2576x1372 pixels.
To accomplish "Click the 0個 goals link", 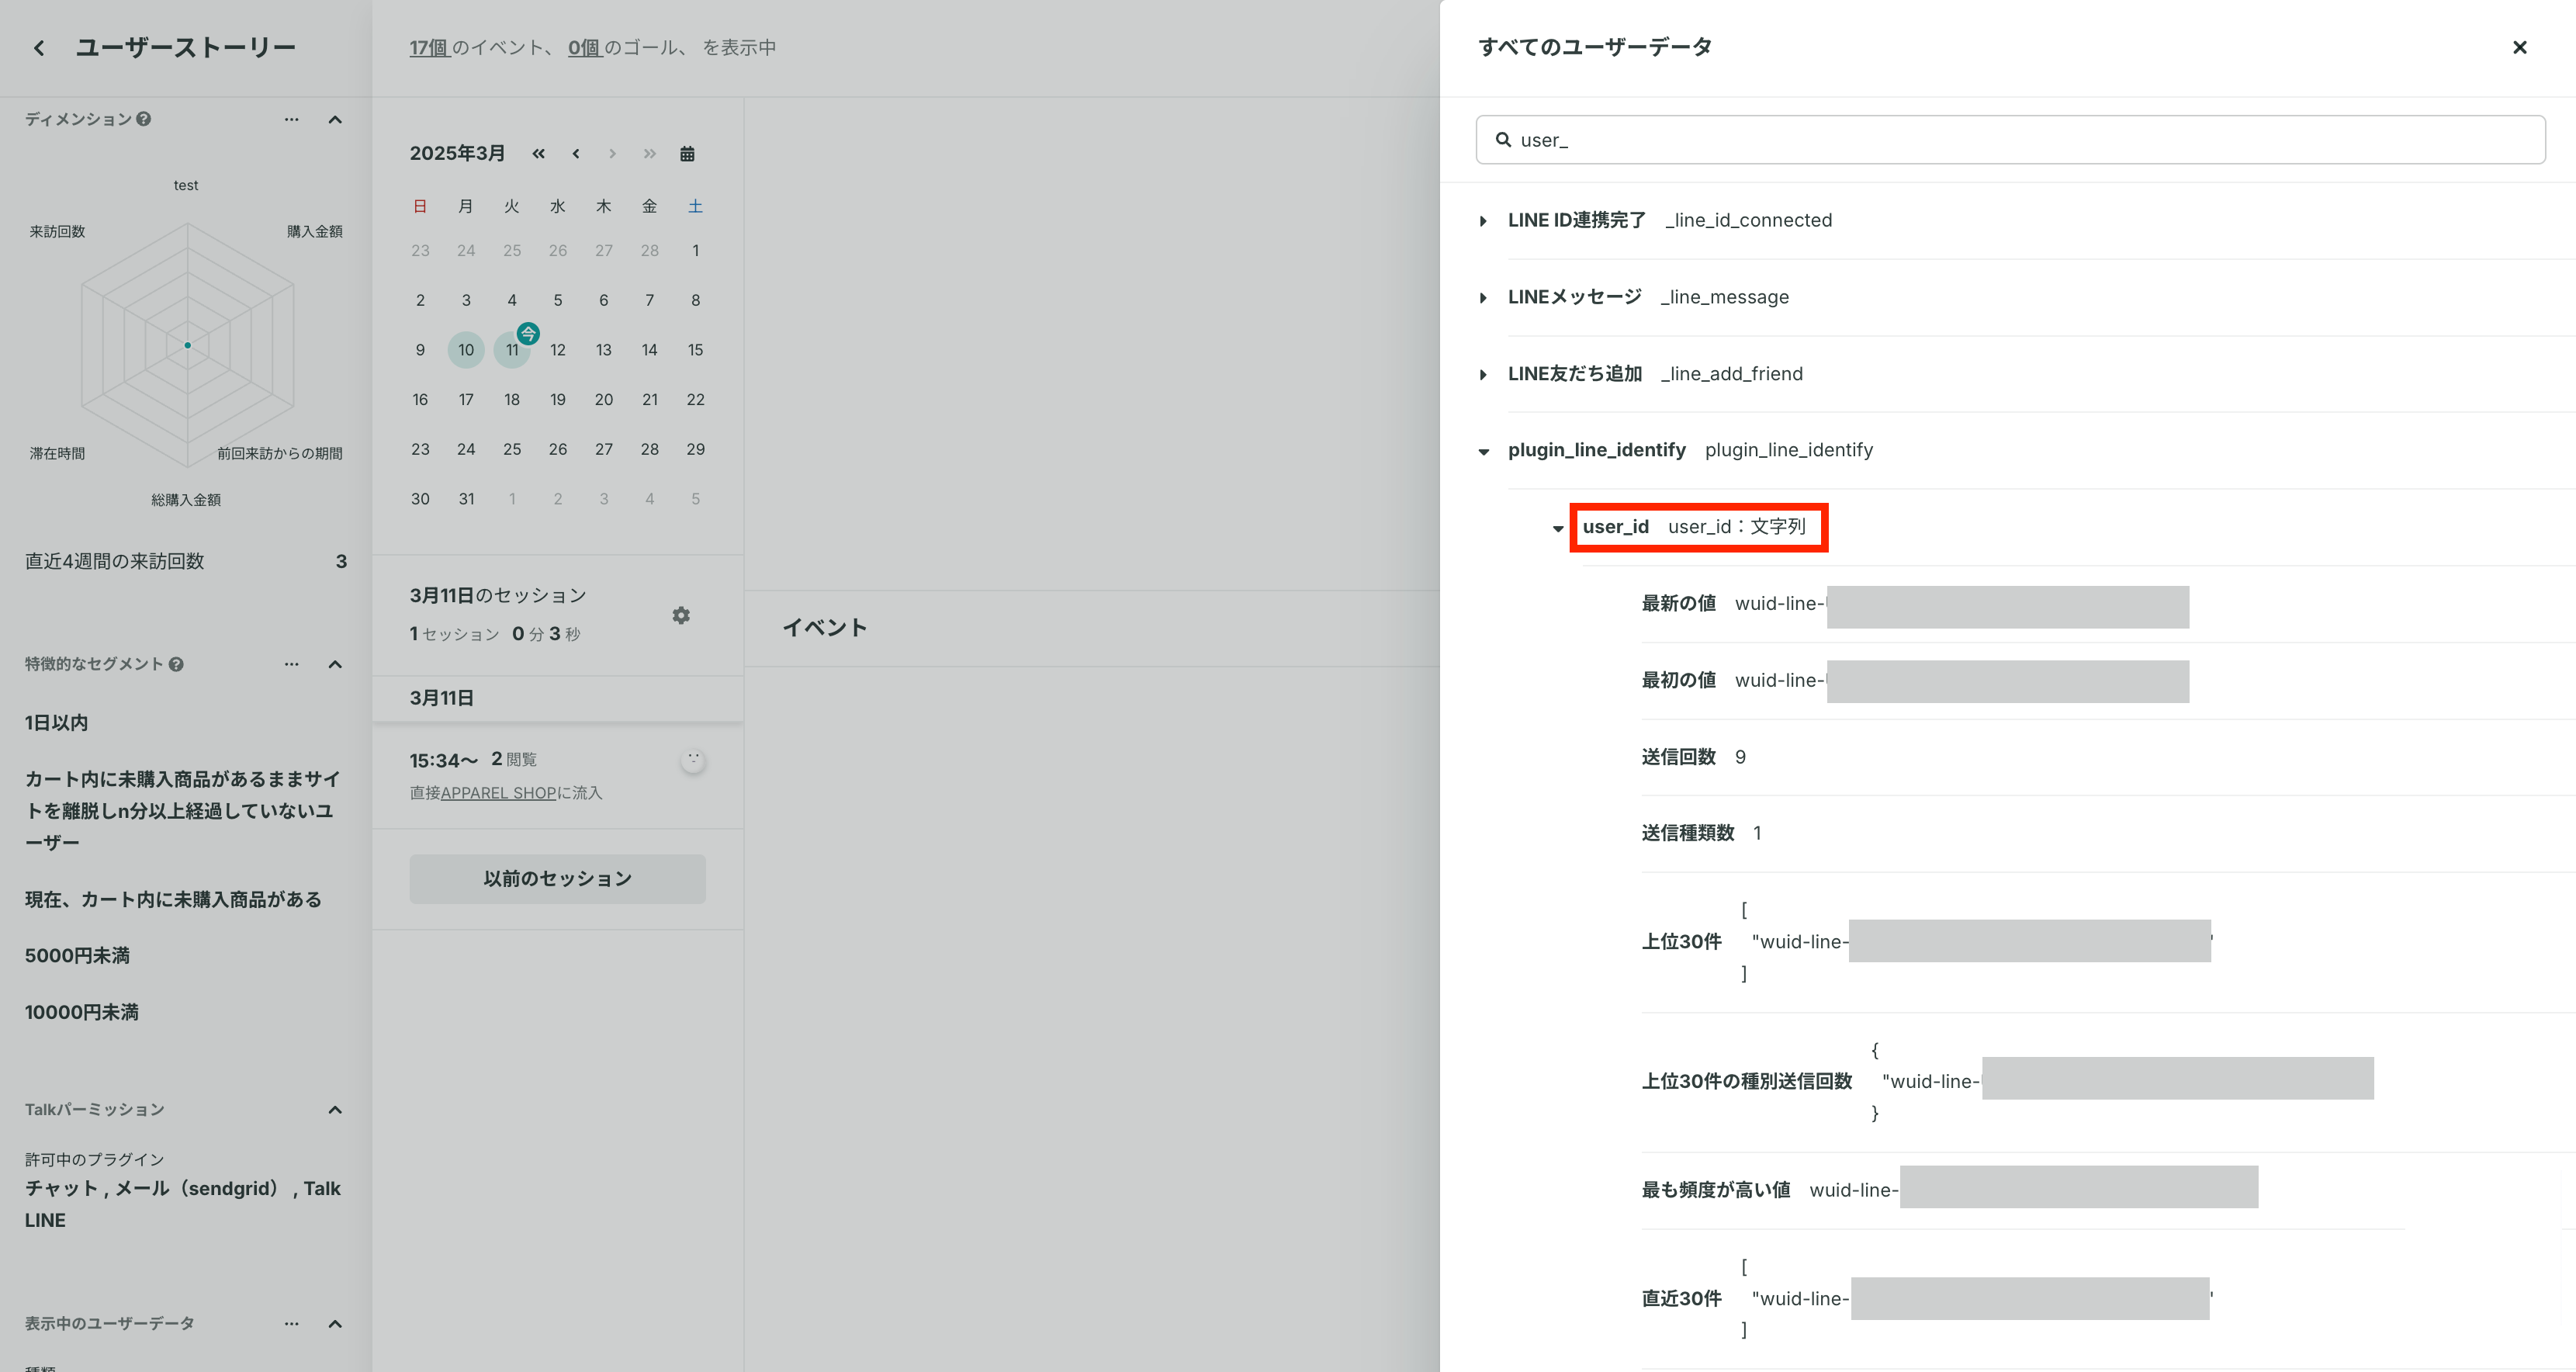I will point(585,48).
